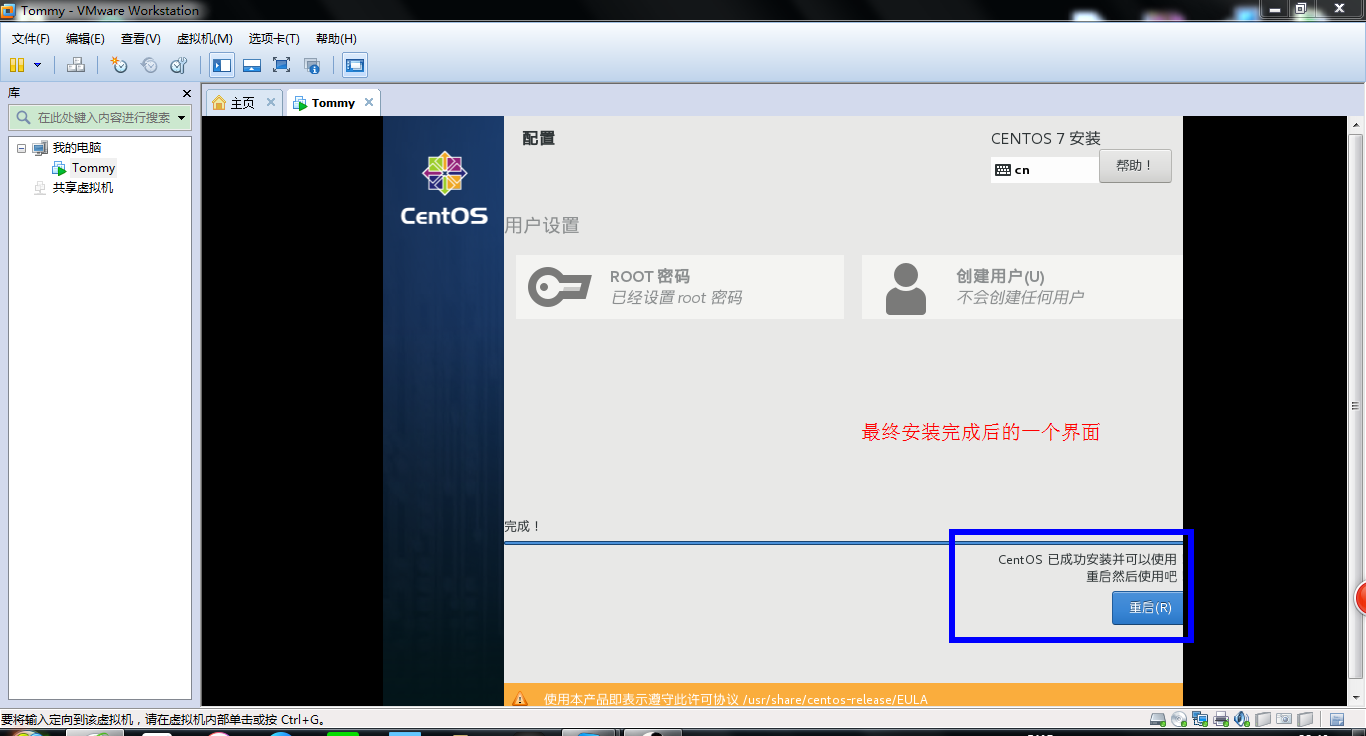Open the 编辑(E) menu
This screenshot has width=1366, height=736.
pyautogui.click(x=85, y=39)
